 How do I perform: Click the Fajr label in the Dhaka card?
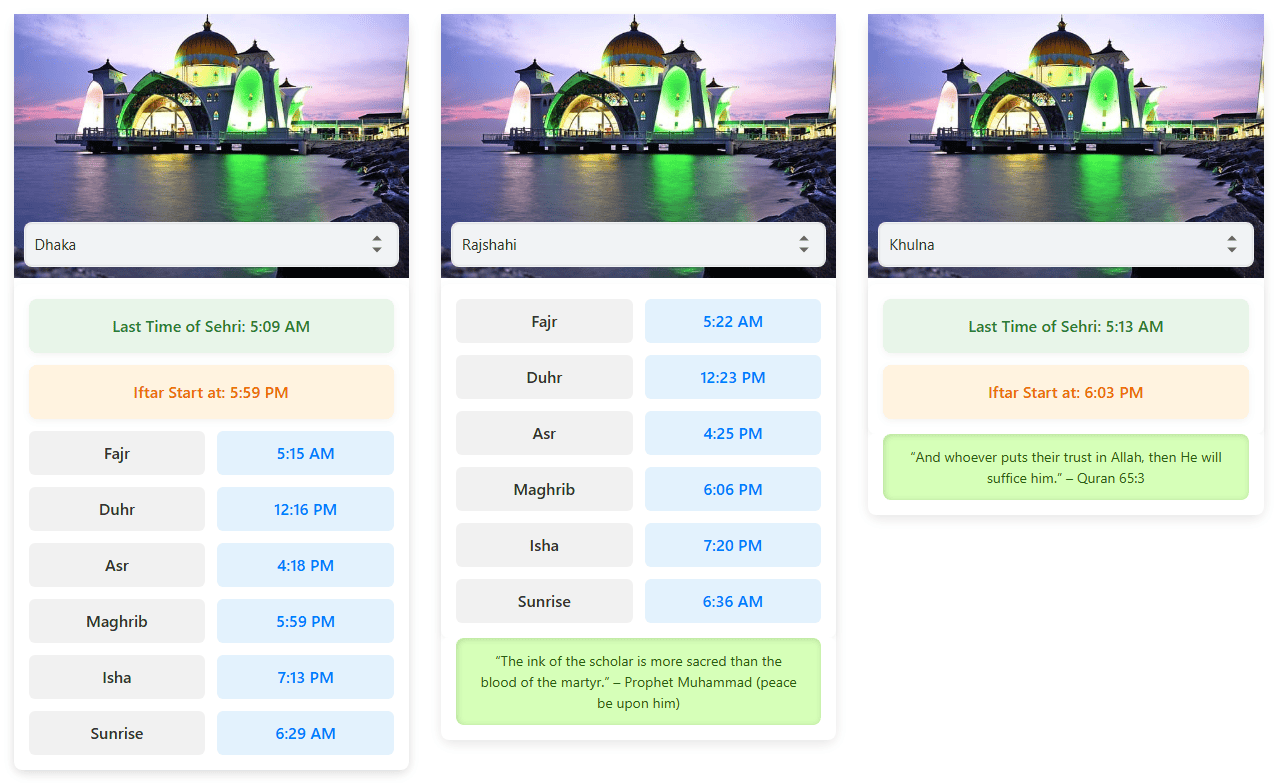point(117,453)
